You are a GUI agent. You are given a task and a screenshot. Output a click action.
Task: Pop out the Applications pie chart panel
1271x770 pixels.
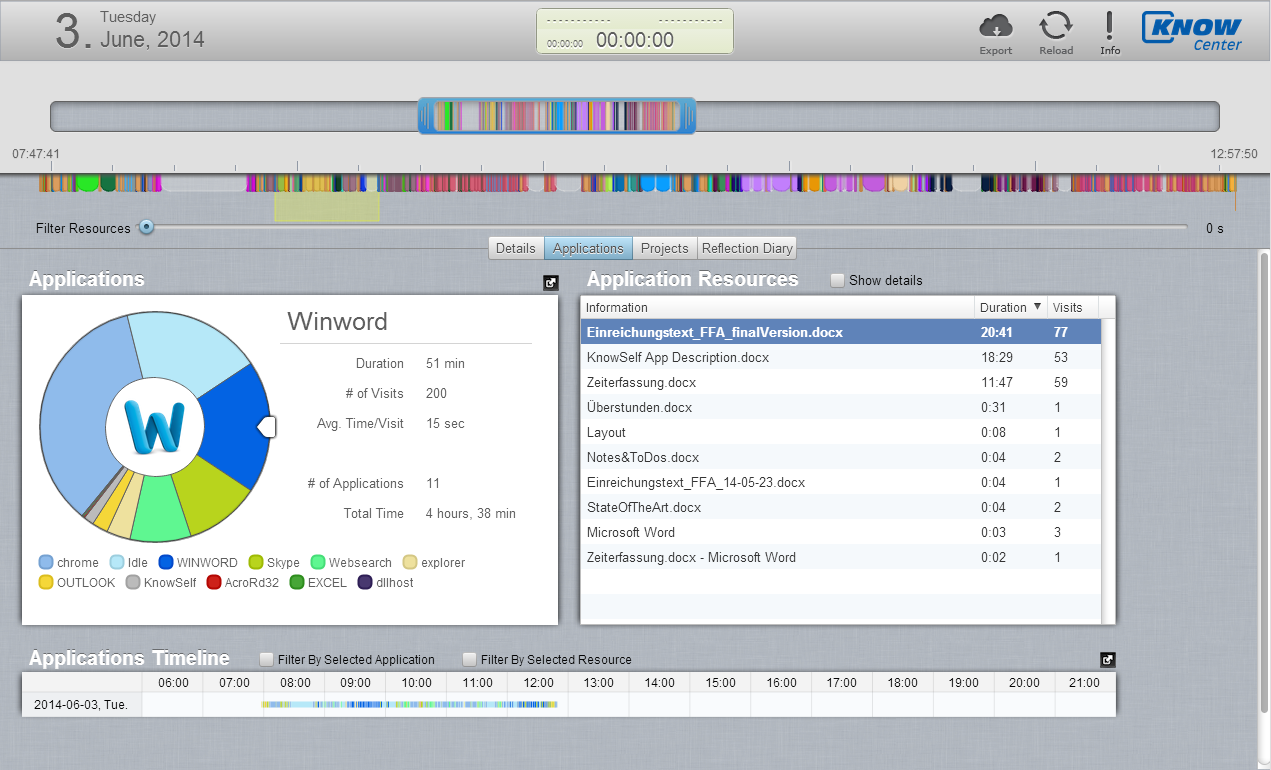(551, 283)
